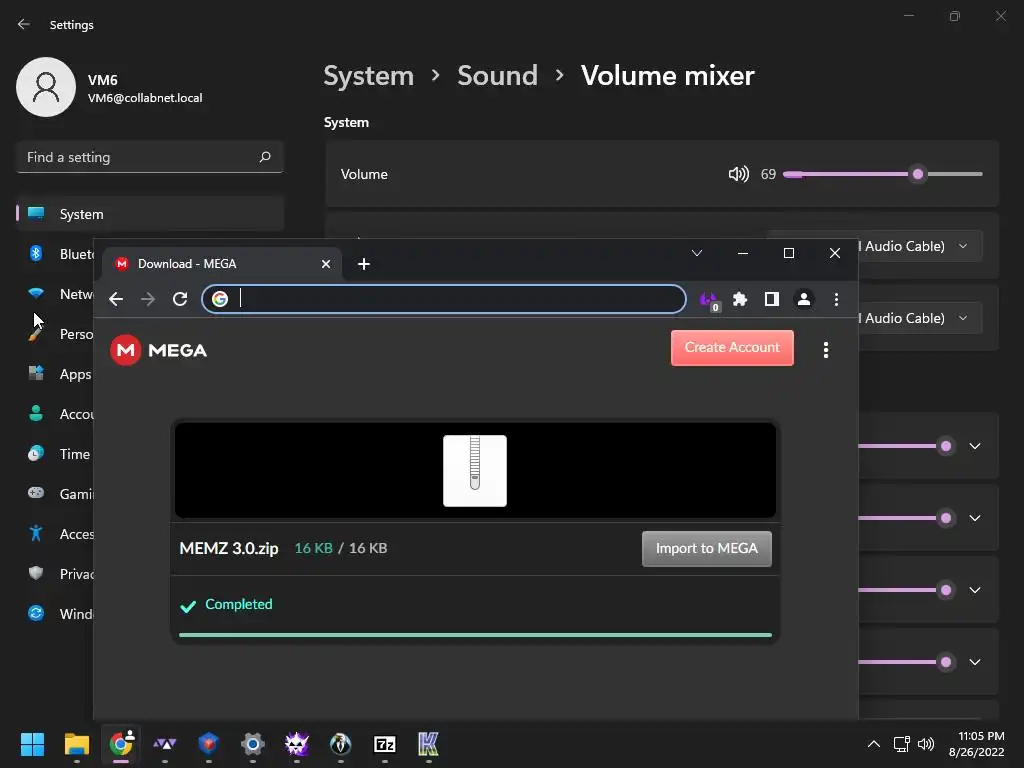1024x768 pixels.
Task: Click the search magnifier icon in Settings
Action: [265, 157]
